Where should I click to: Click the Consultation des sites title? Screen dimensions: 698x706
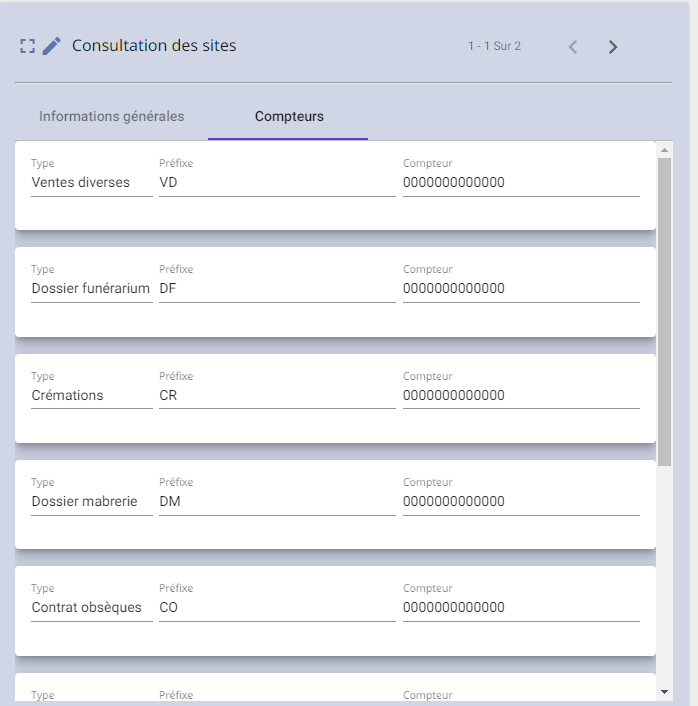154,45
